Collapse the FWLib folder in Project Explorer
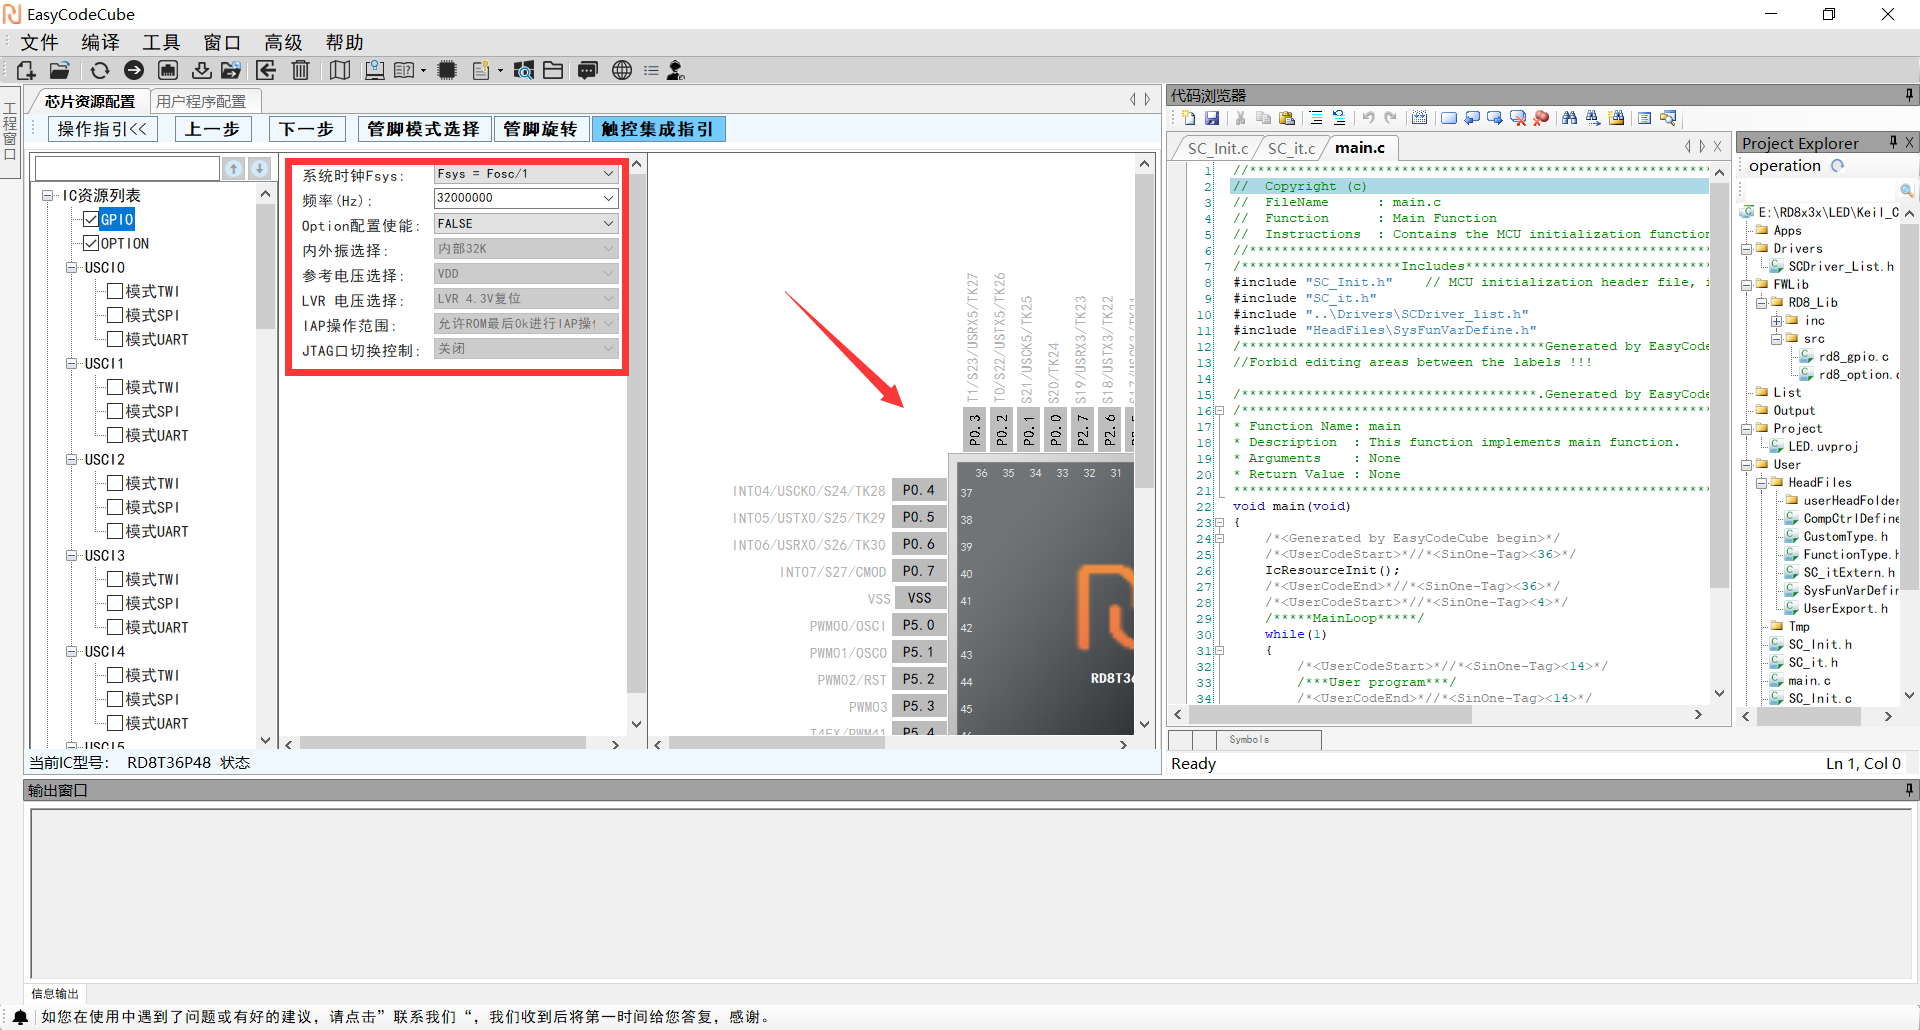 coord(1746,284)
